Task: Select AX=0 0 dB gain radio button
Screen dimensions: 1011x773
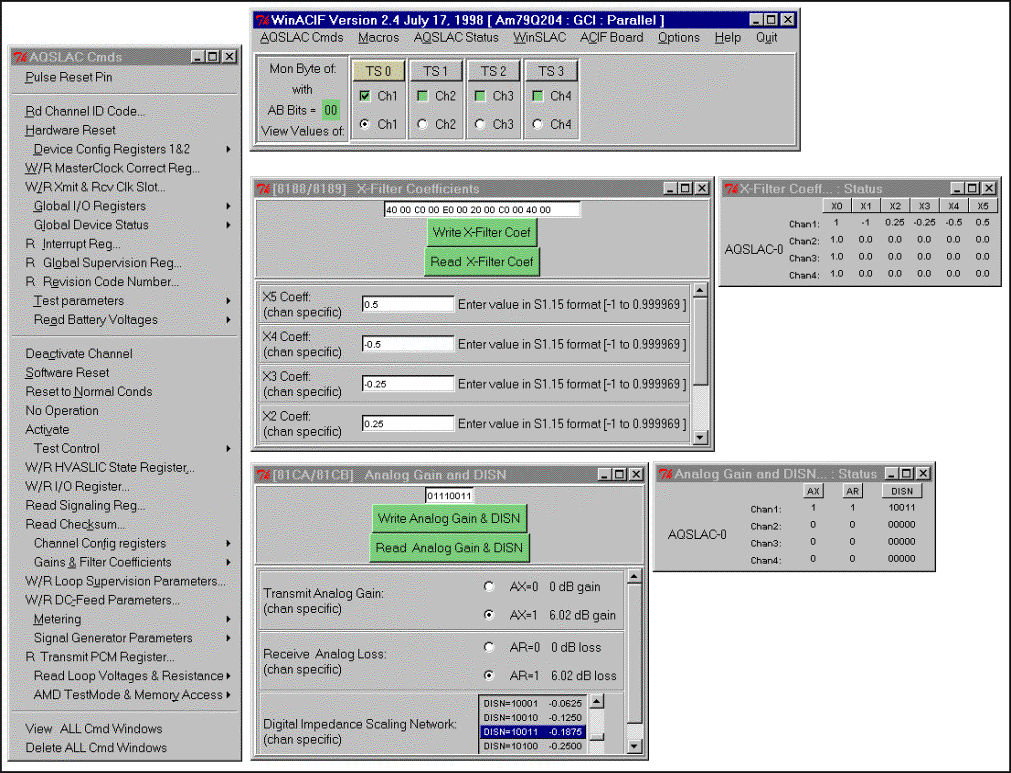Action: pos(489,587)
